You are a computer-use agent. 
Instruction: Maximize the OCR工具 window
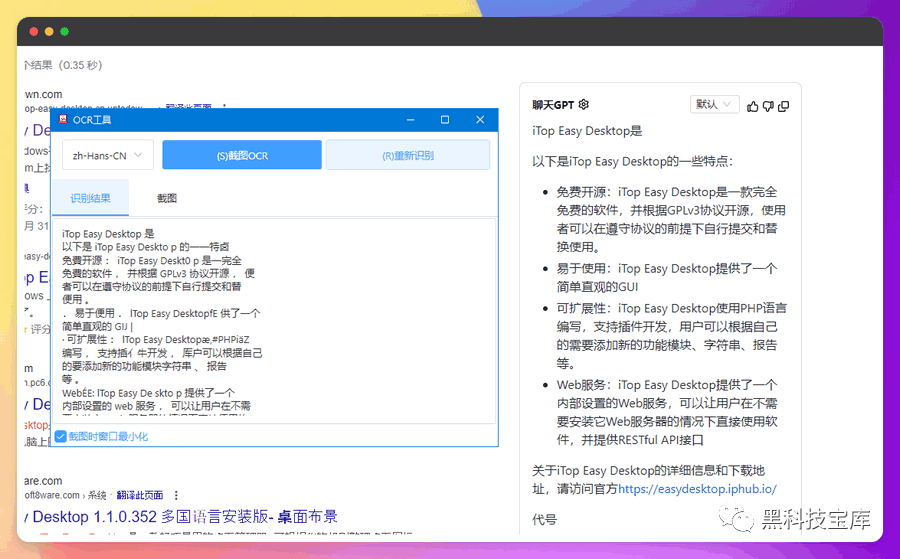pyautogui.click(x=445, y=119)
